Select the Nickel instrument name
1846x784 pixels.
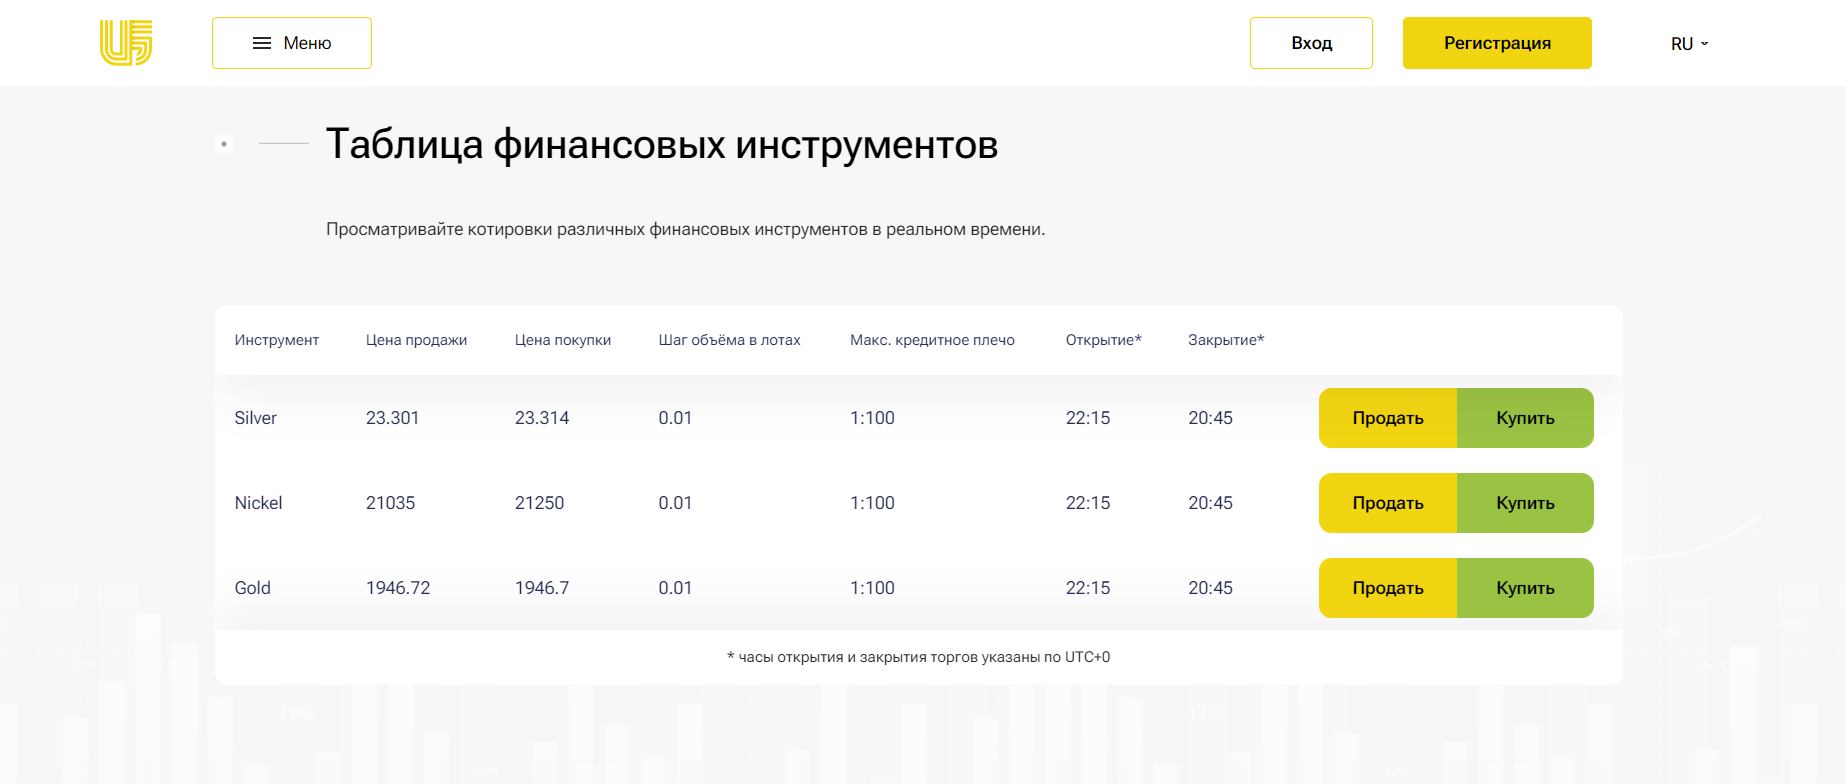click(x=258, y=503)
